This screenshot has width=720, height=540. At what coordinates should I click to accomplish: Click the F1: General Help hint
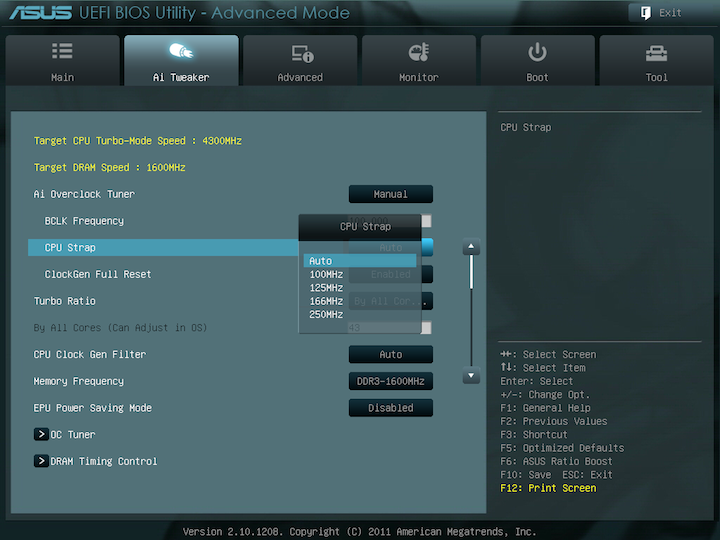546,408
